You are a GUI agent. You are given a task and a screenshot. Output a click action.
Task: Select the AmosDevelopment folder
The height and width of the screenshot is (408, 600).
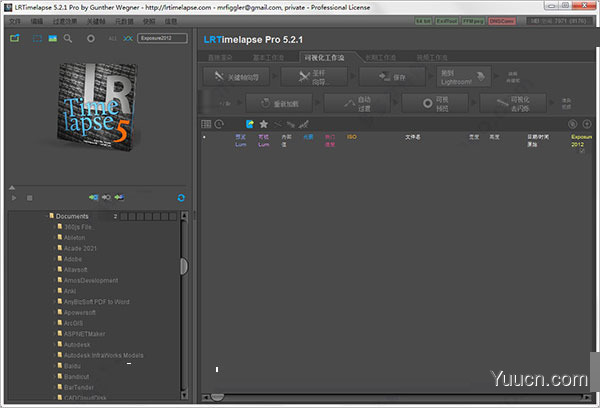click(x=91, y=281)
